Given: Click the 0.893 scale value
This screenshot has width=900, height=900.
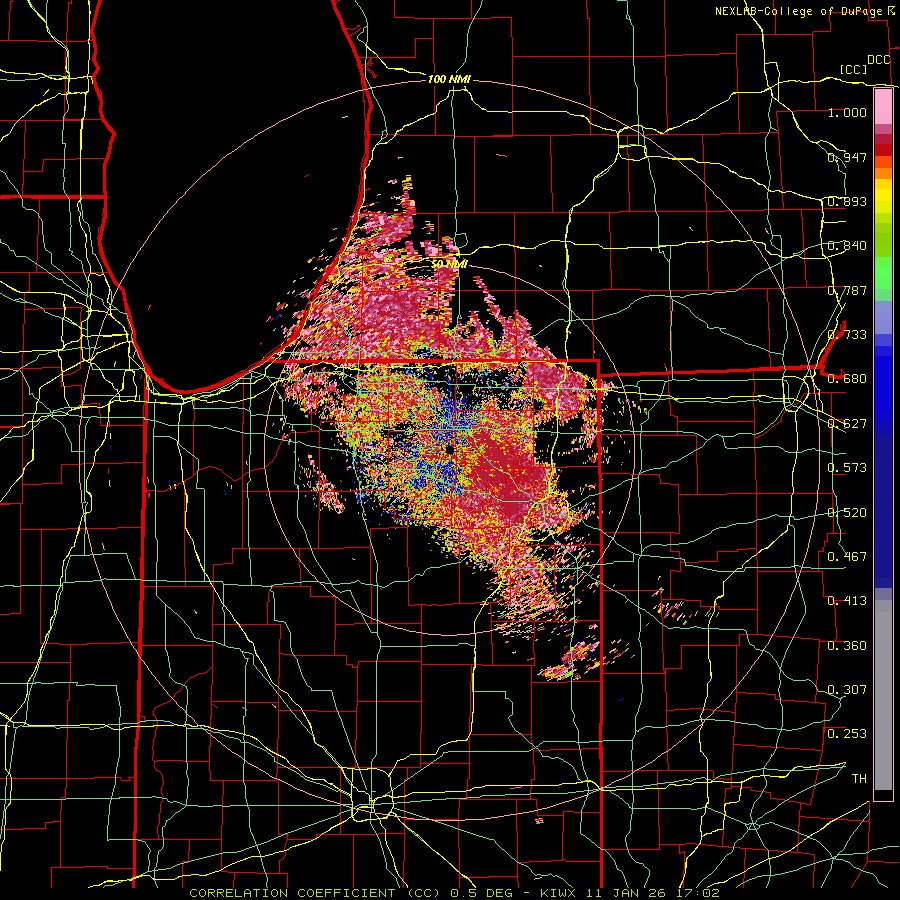Looking at the screenshot, I should point(847,201).
